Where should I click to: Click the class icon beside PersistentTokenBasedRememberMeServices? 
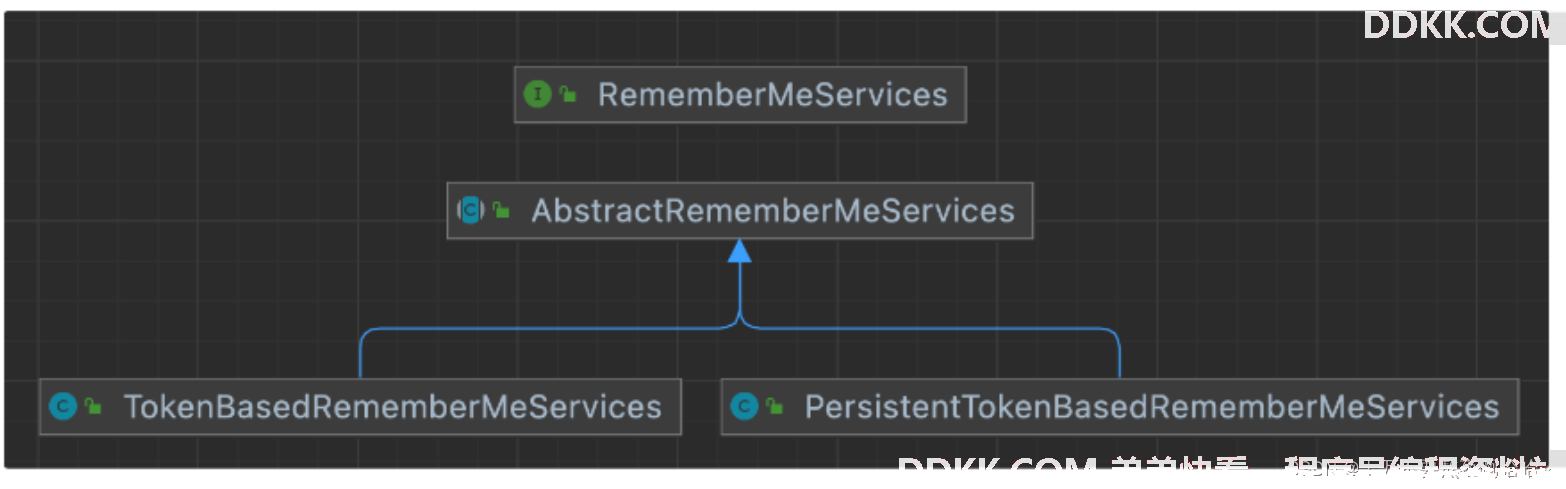[x=744, y=406]
